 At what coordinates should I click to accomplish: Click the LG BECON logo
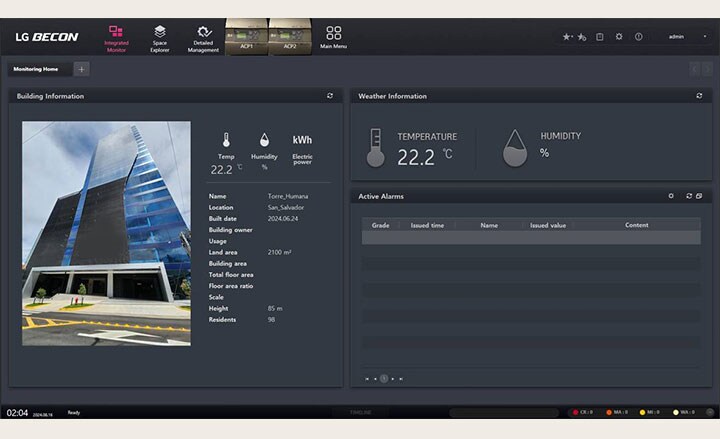coord(47,37)
